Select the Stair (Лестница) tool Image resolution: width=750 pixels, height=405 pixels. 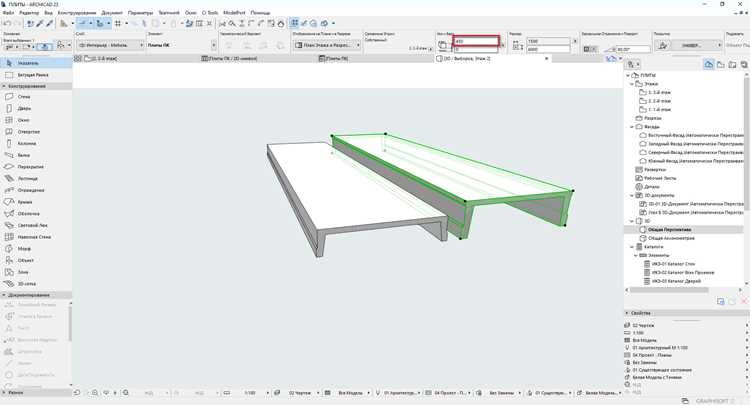click(x=36, y=178)
